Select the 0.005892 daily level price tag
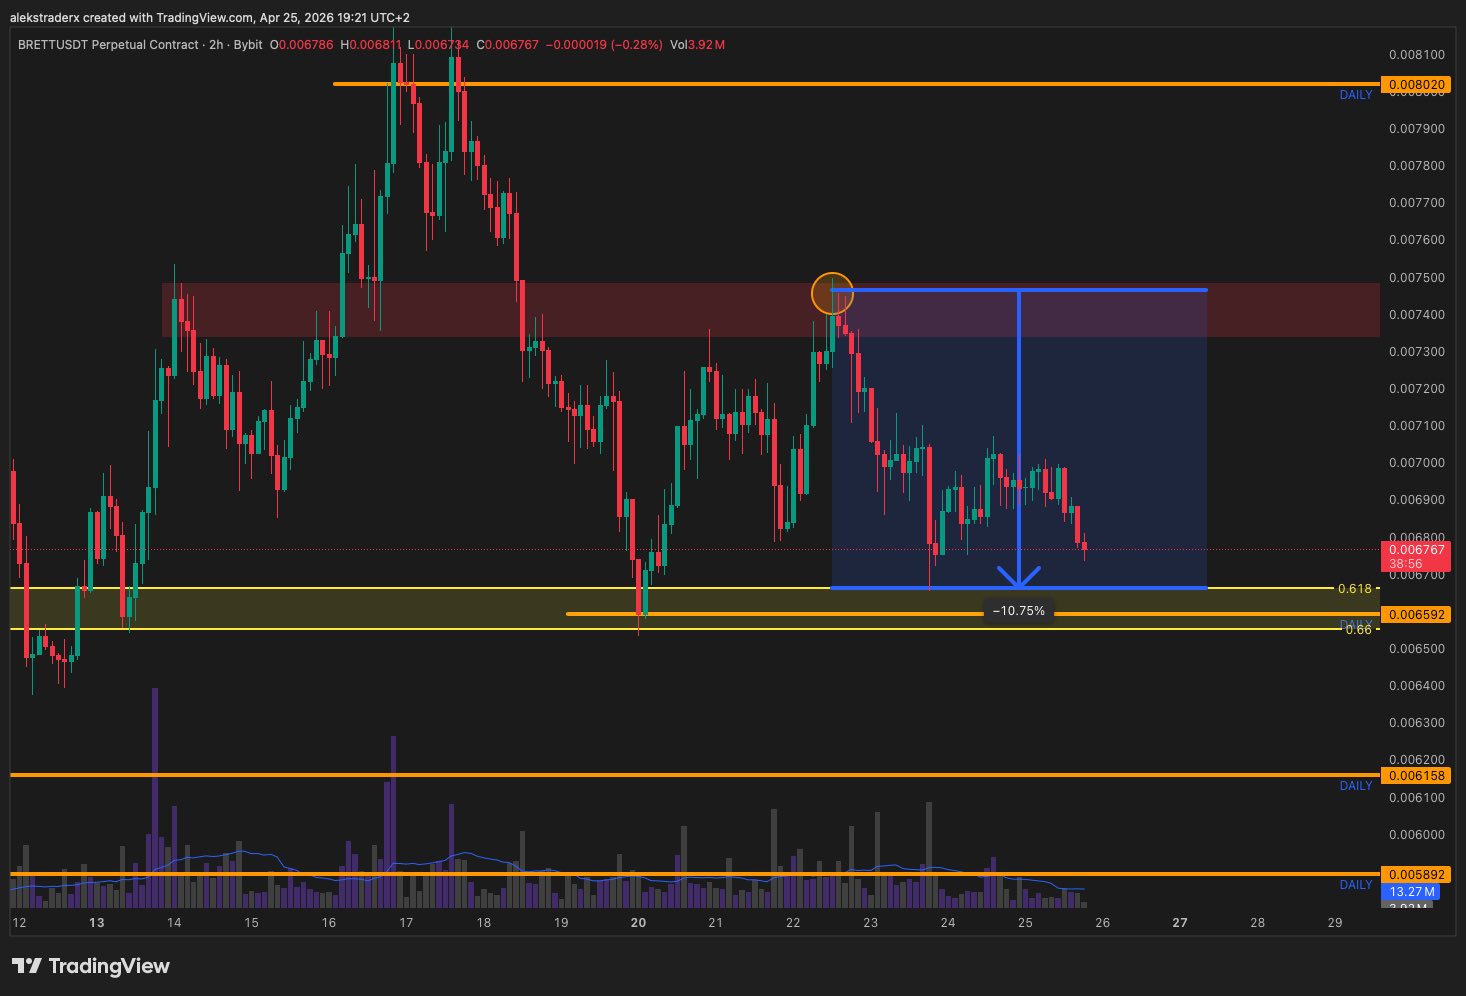This screenshot has height=996, width=1466. 1415,874
